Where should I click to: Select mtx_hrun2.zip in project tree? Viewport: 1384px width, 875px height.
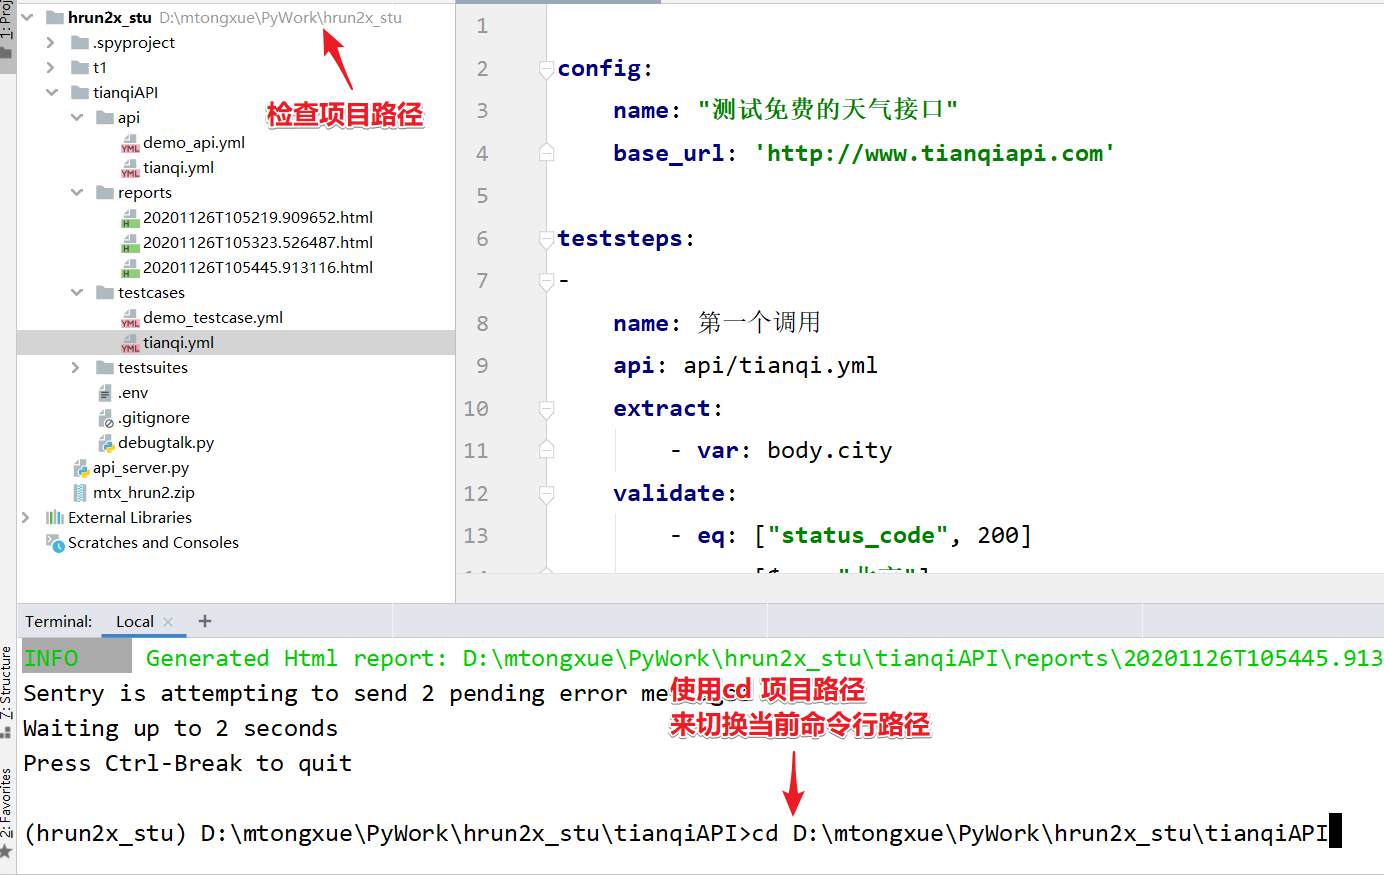144,493
